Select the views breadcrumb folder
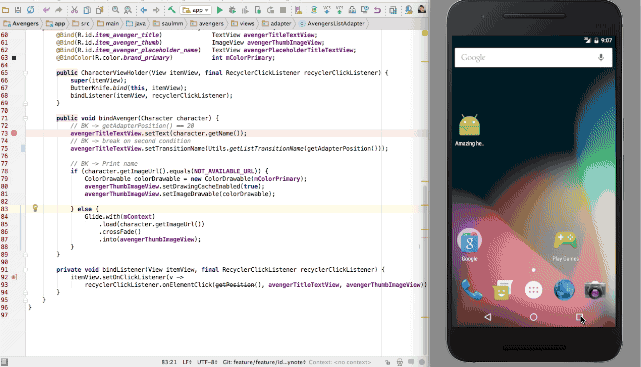This screenshot has height=367, width=641. pyautogui.click(x=243, y=24)
